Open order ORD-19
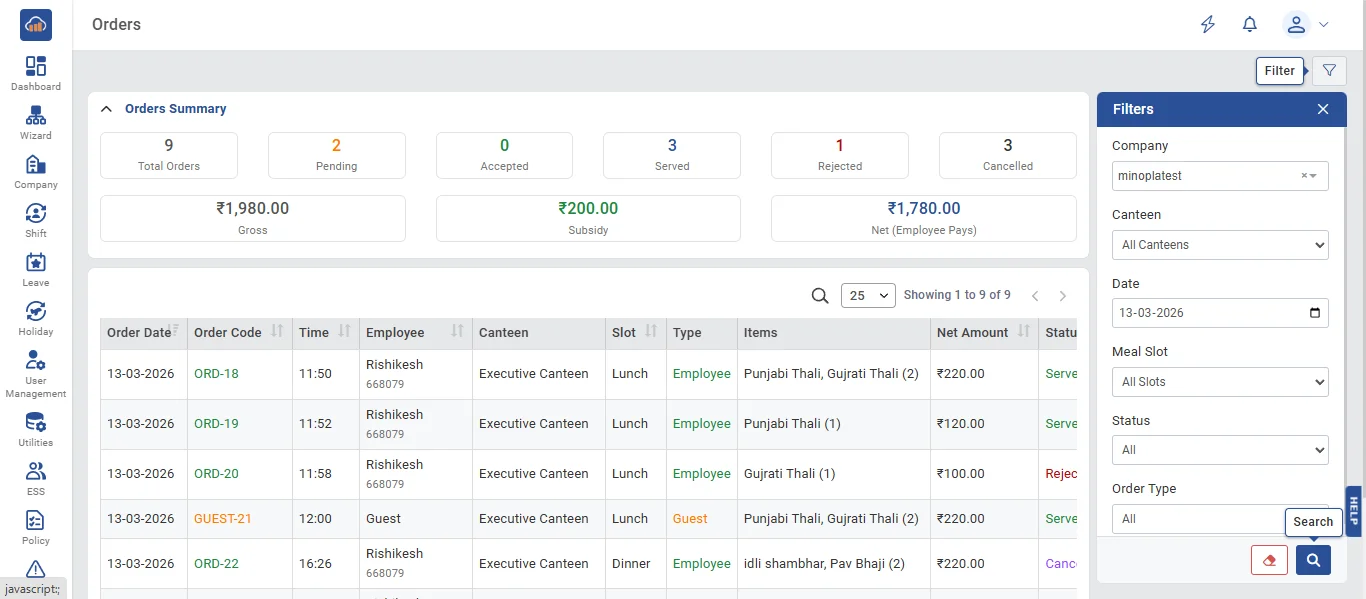This screenshot has height=599, width=1366. pos(216,424)
